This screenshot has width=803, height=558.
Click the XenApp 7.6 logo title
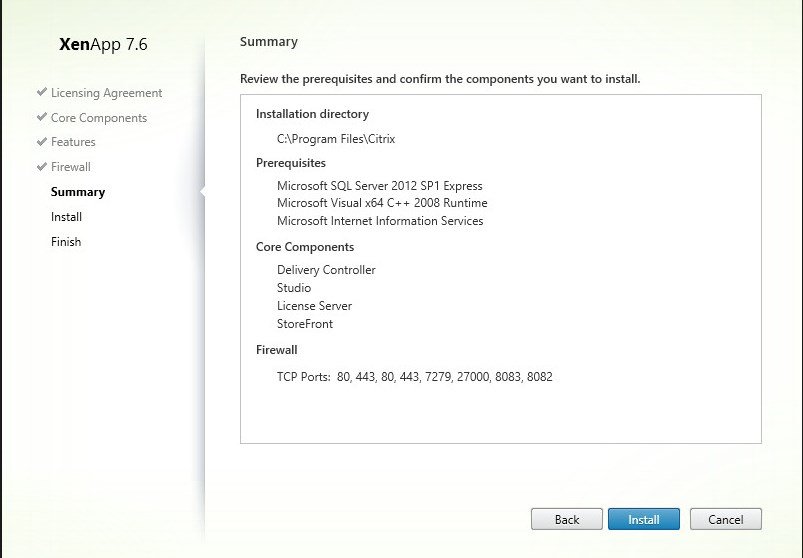[103, 44]
